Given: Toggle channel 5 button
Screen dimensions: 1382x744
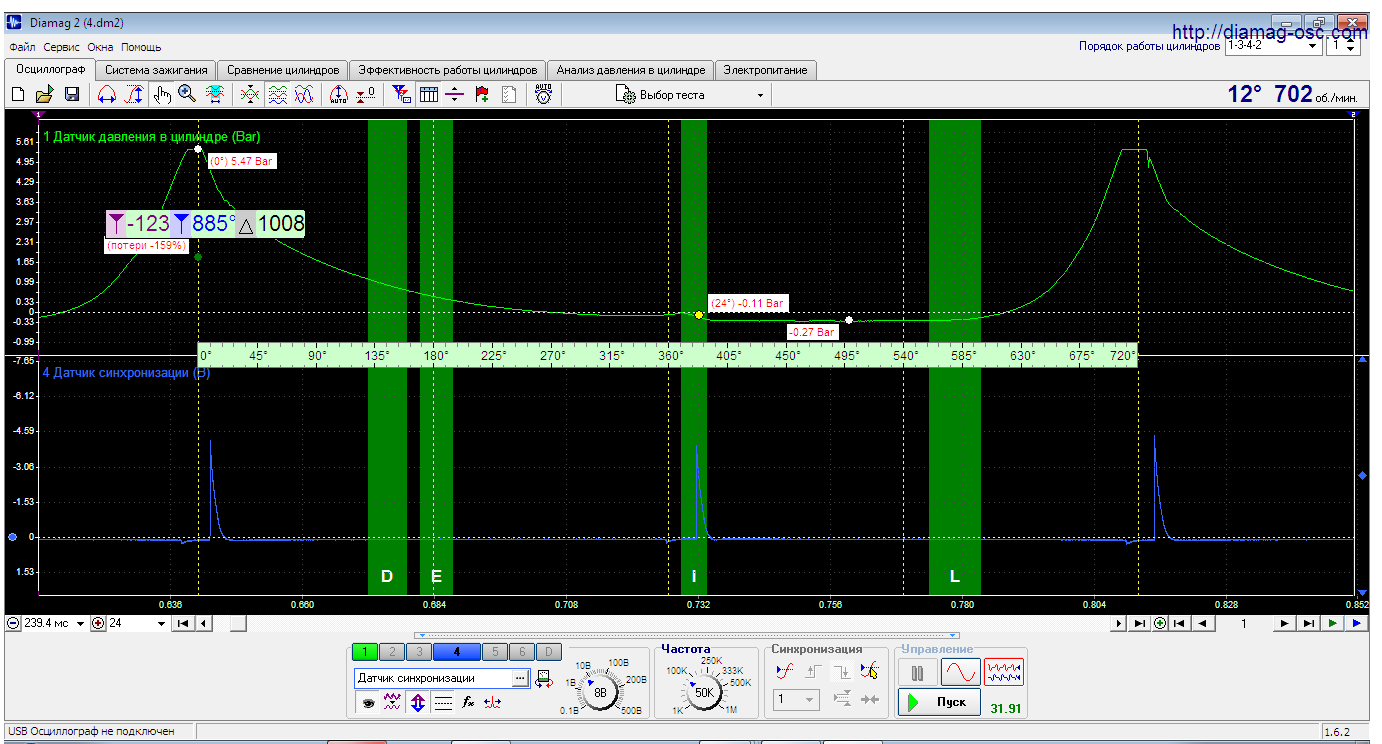Looking at the screenshot, I should click(x=494, y=652).
